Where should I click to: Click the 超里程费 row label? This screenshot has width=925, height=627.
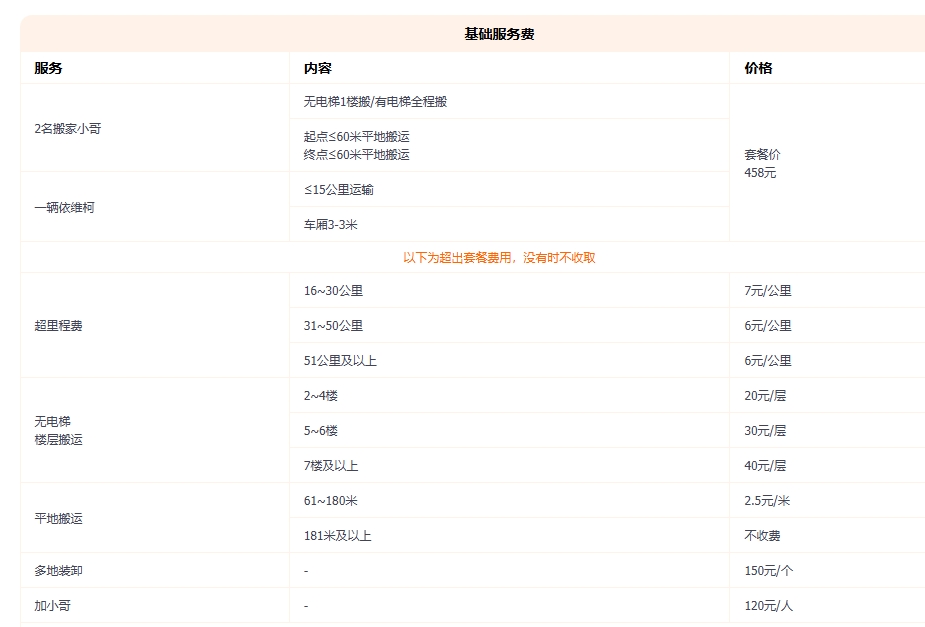50,325
